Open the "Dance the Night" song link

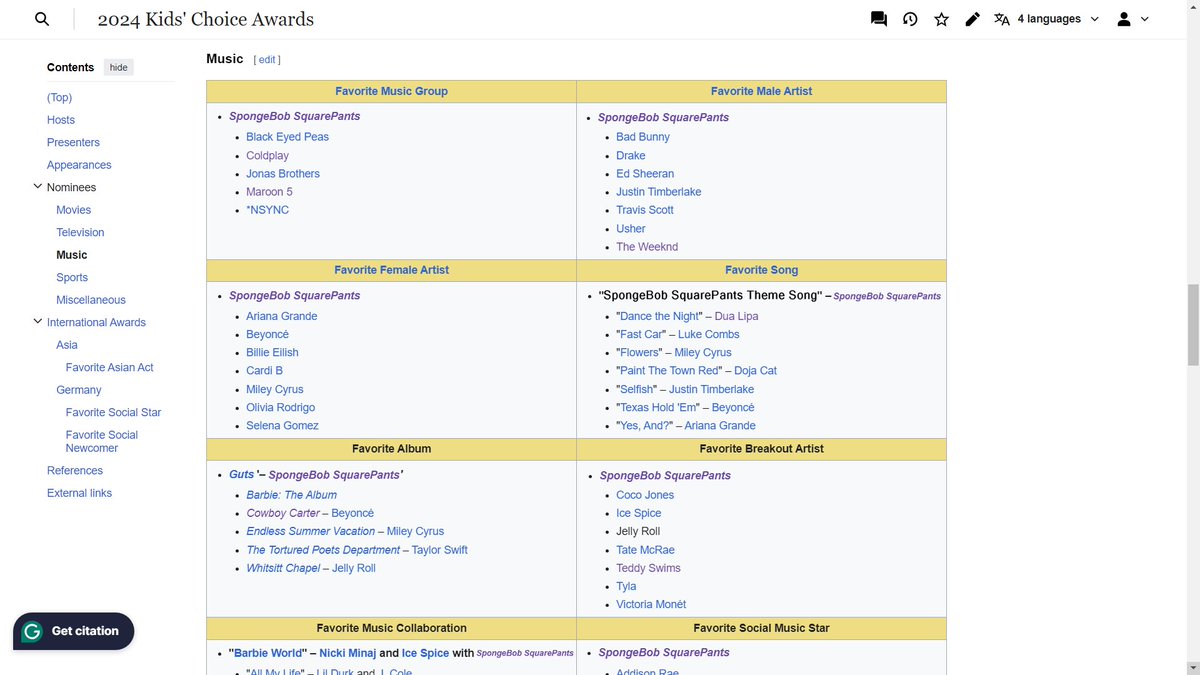coord(658,316)
